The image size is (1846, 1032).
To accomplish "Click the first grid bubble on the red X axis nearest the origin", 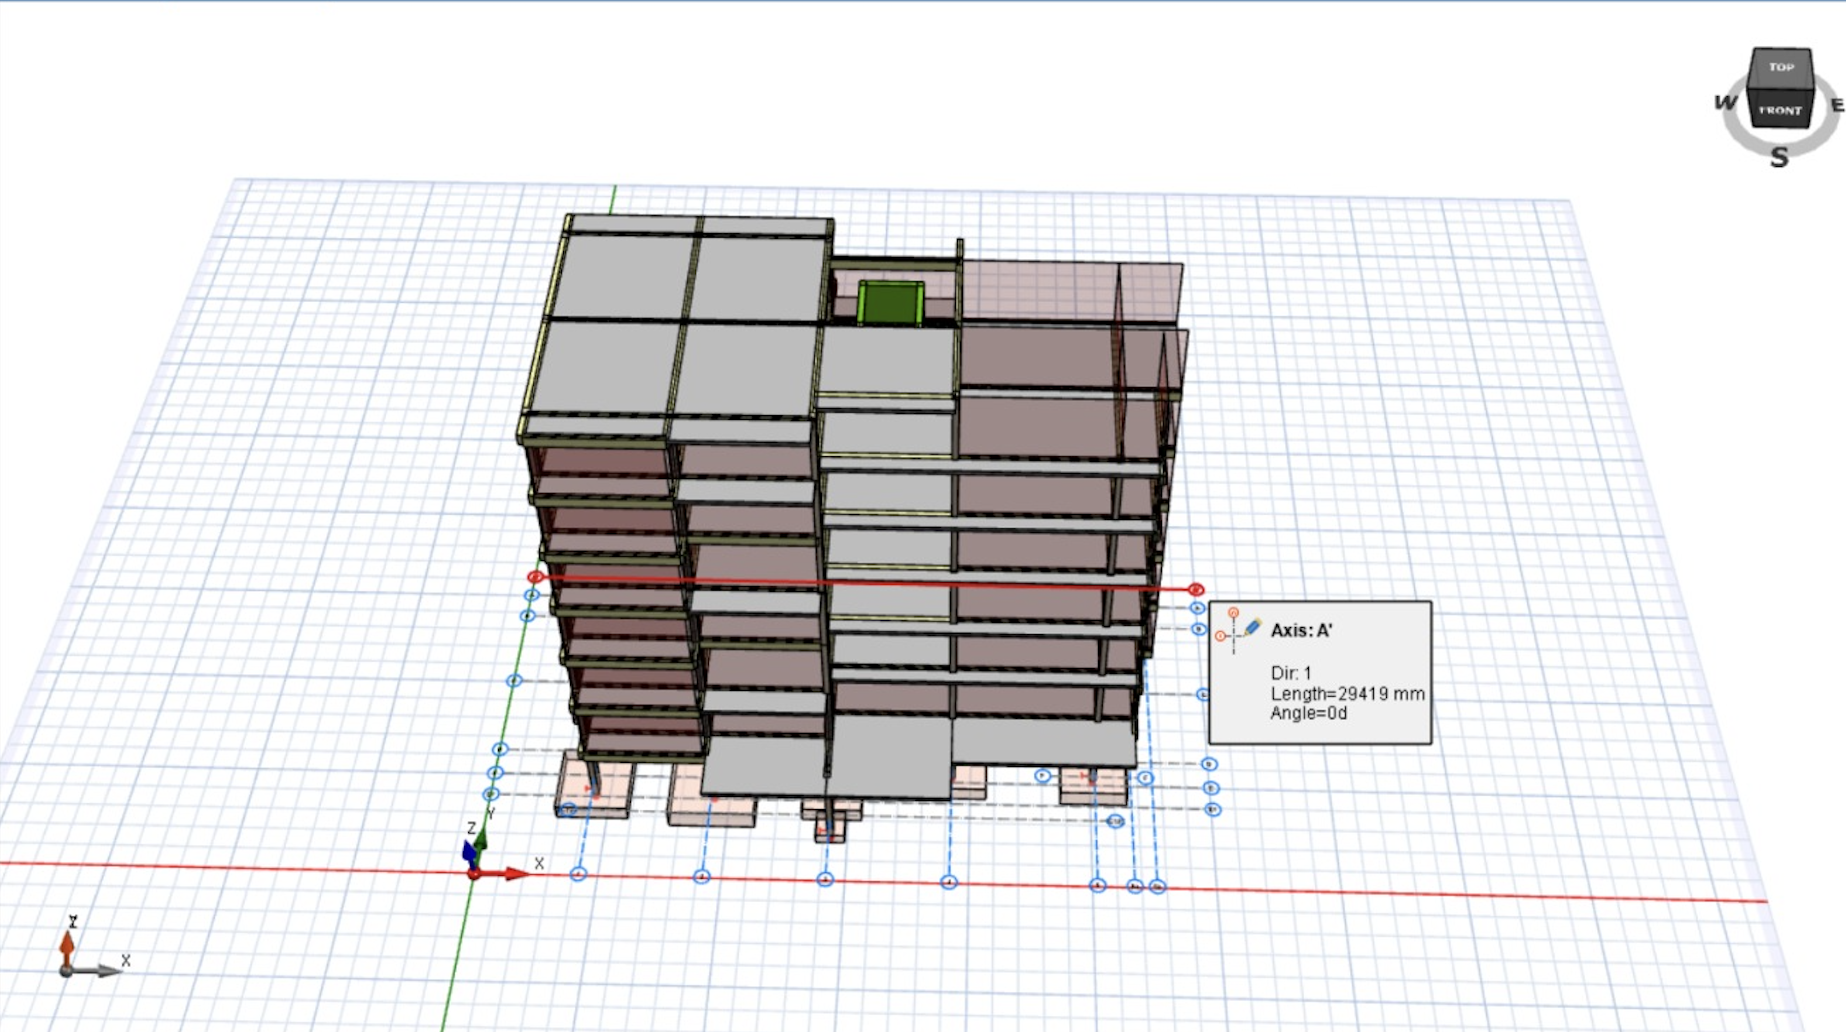I will coord(578,874).
